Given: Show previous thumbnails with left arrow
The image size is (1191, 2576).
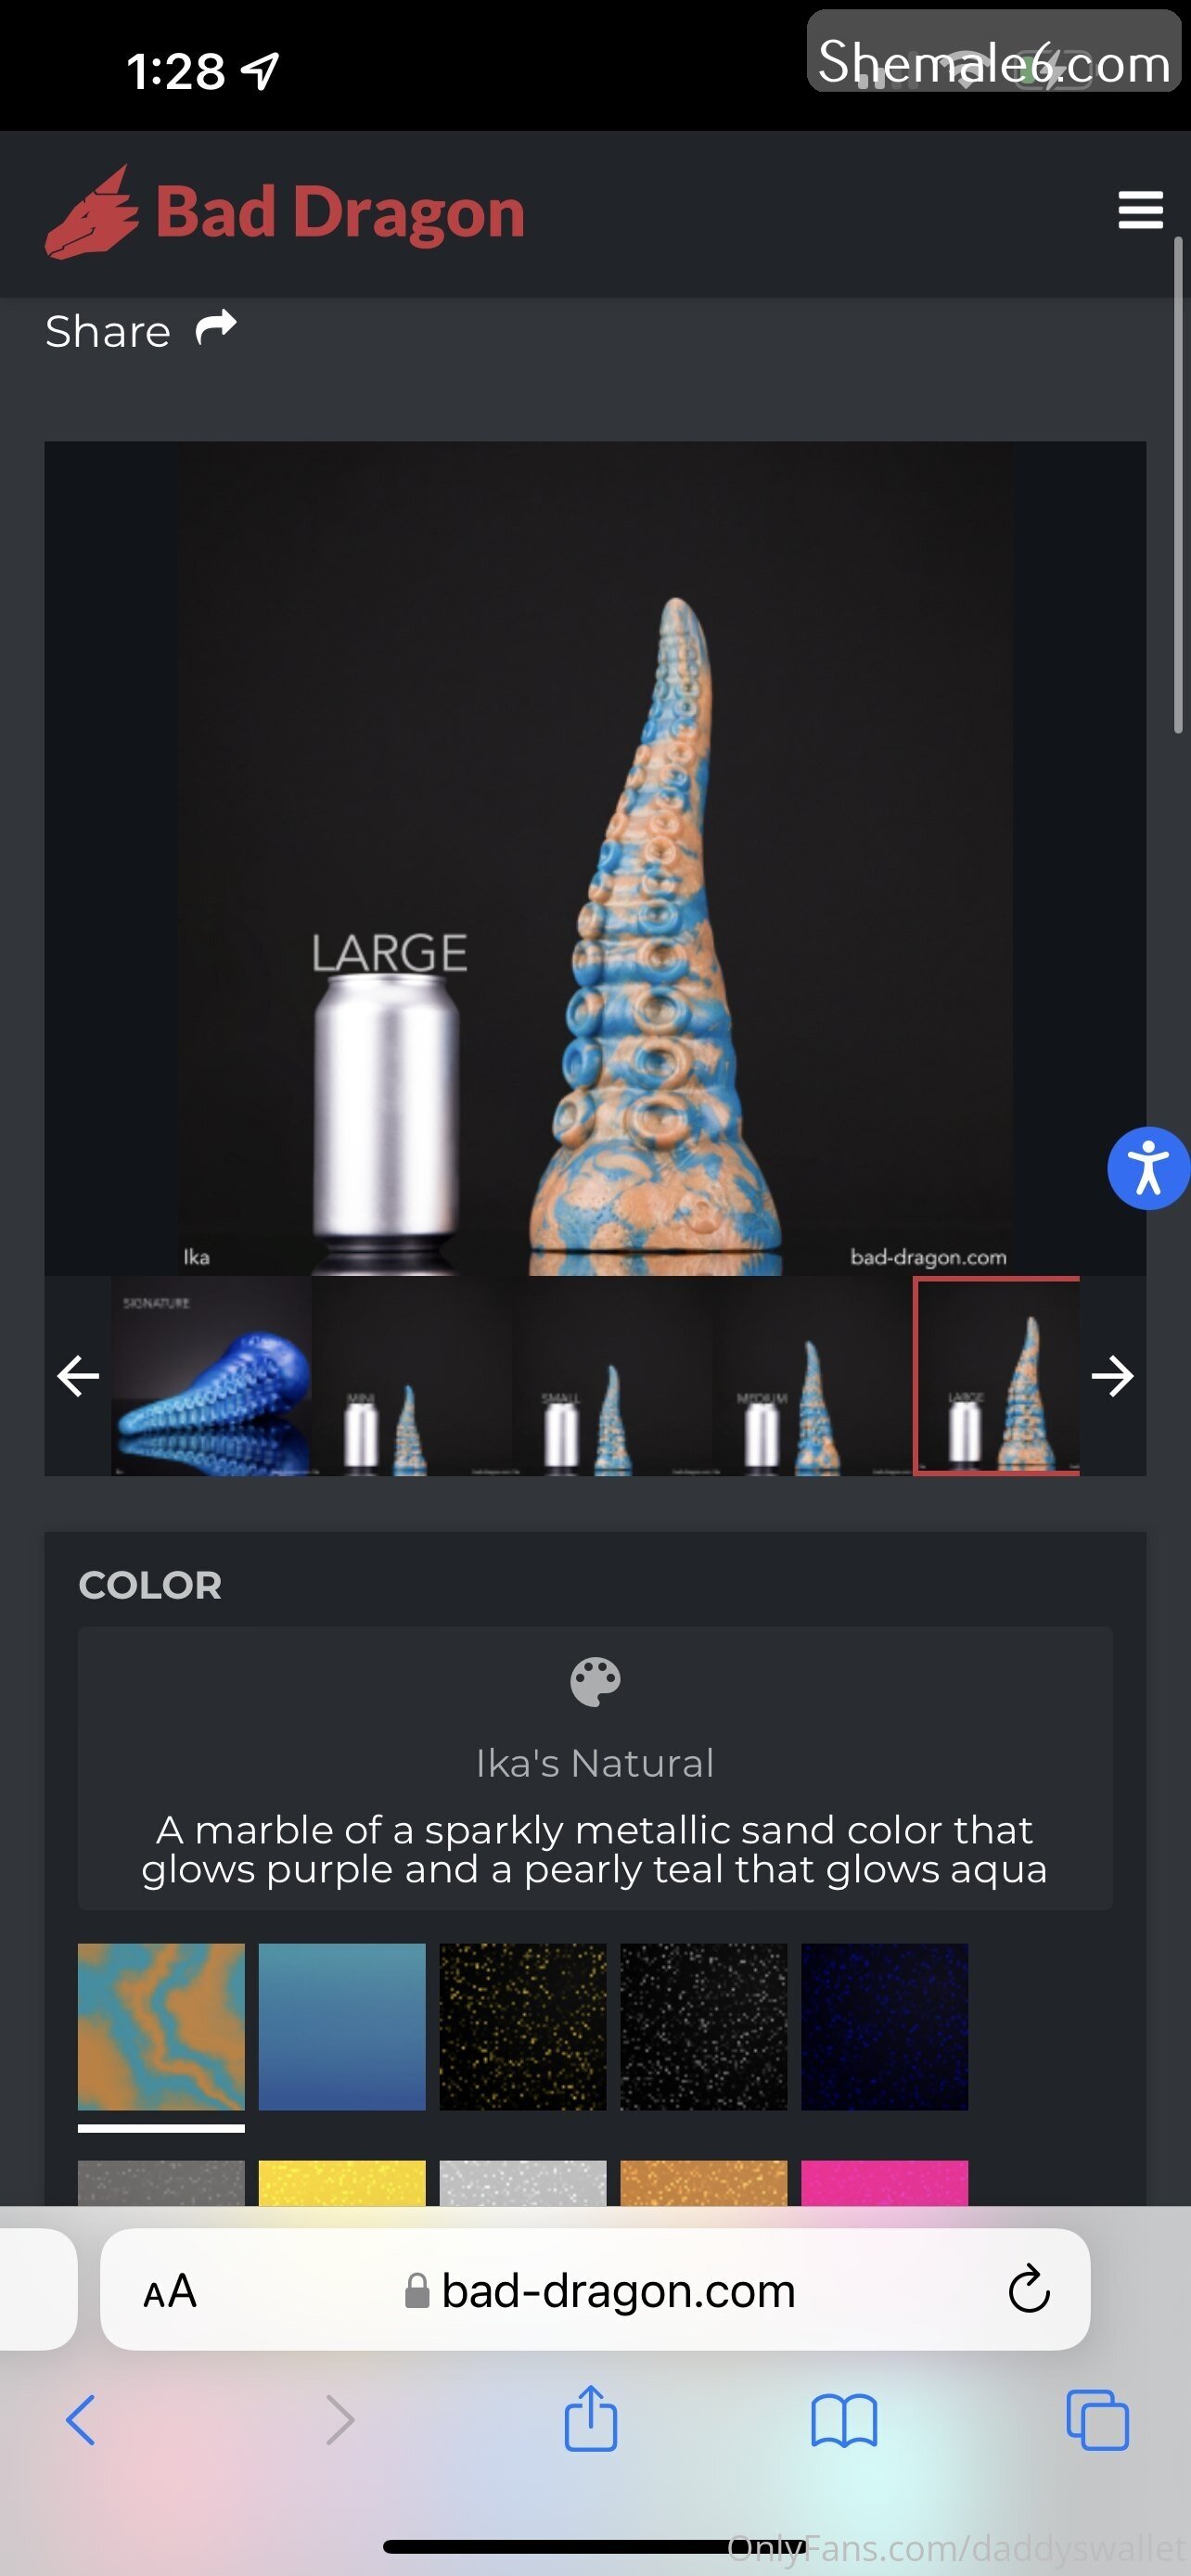Looking at the screenshot, I should tap(78, 1376).
